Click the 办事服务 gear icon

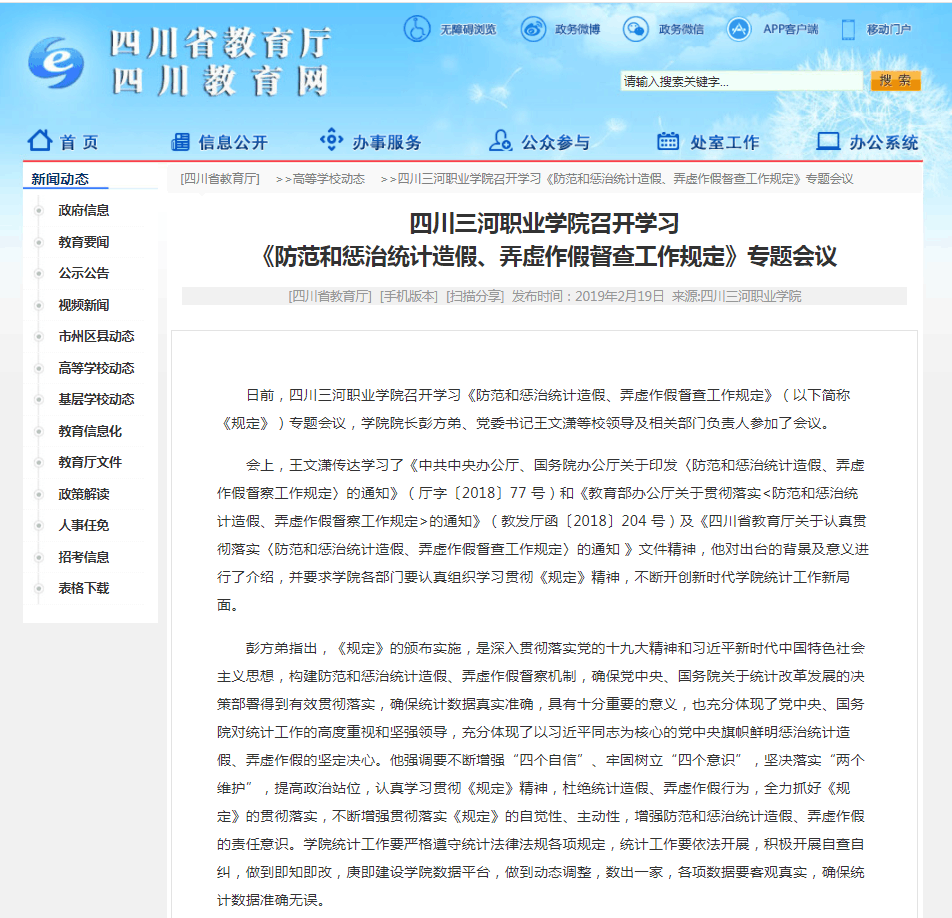[331, 140]
